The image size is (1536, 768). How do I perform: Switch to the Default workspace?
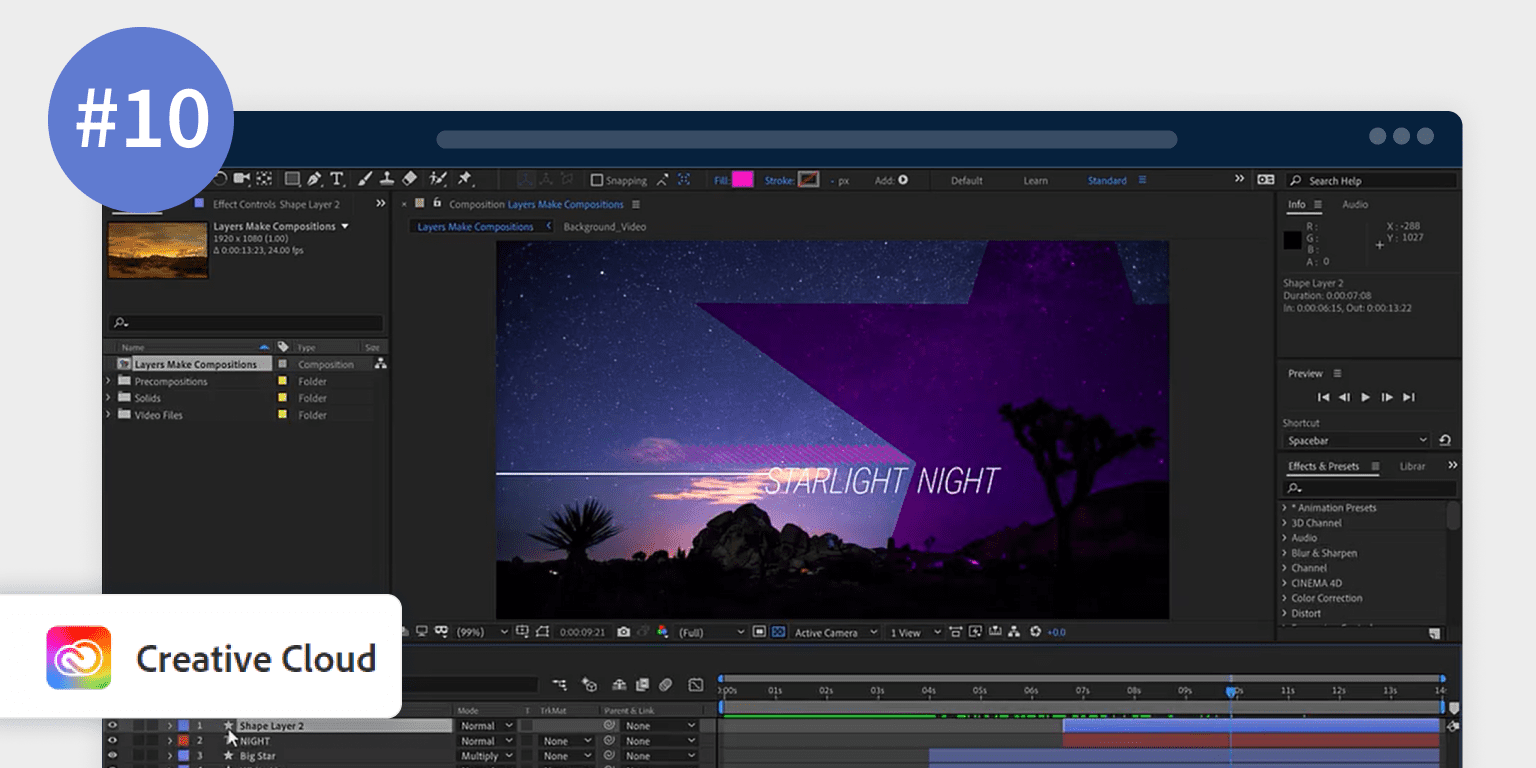pyautogui.click(x=967, y=181)
